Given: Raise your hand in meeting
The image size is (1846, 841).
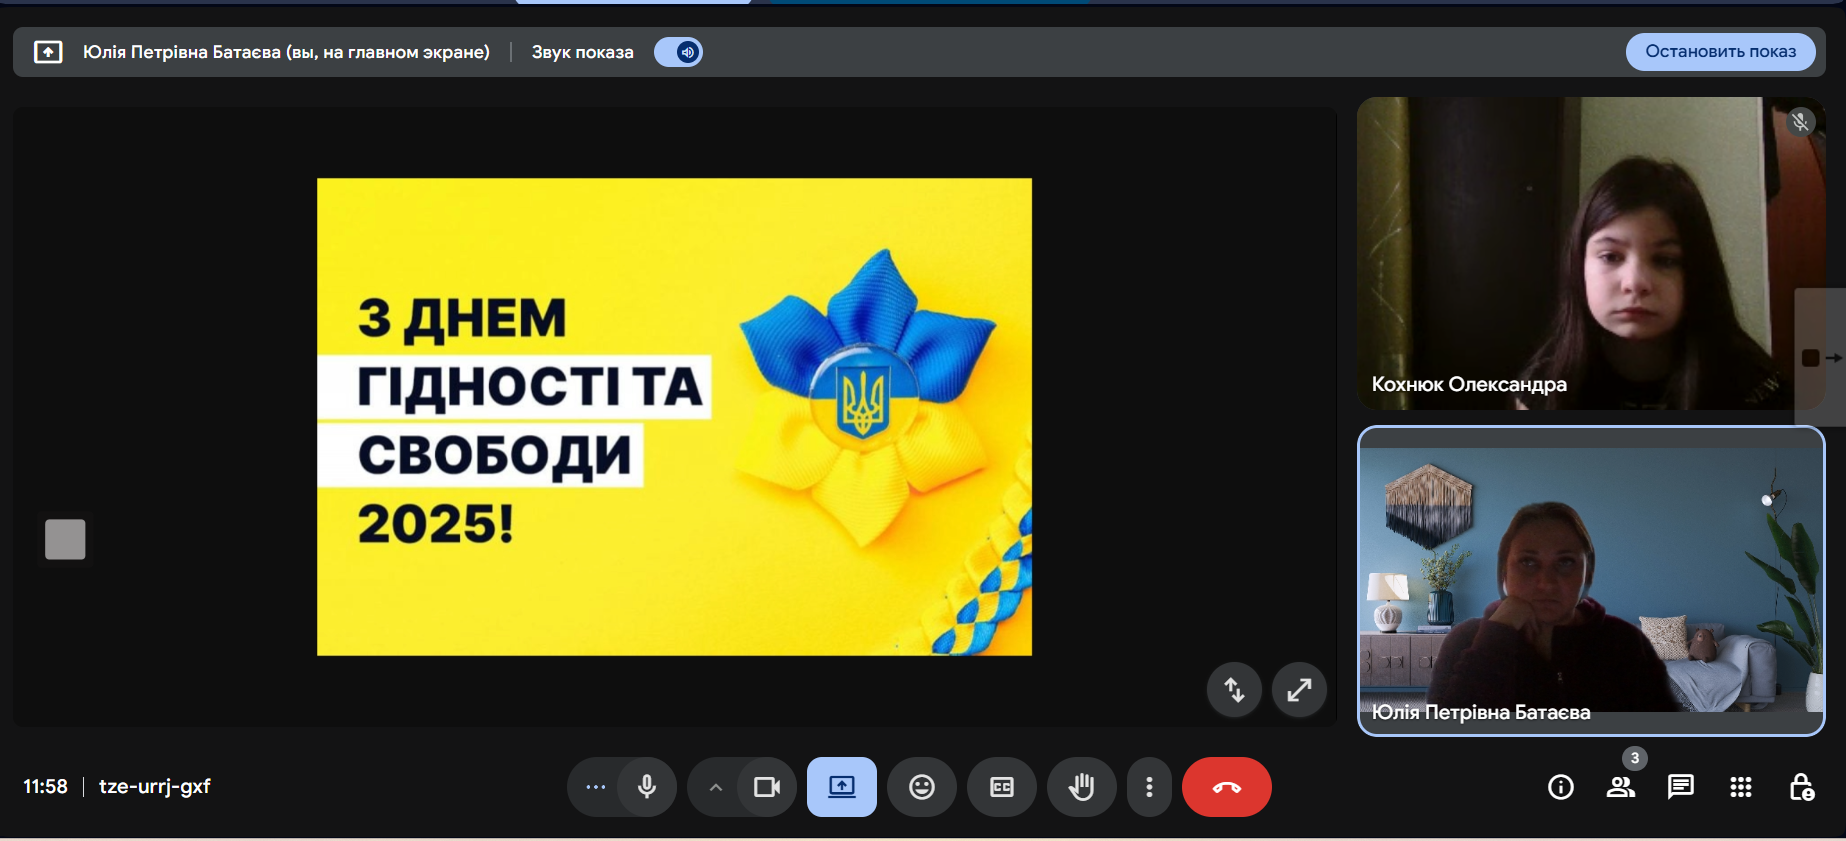Looking at the screenshot, I should click(1081, 787).
